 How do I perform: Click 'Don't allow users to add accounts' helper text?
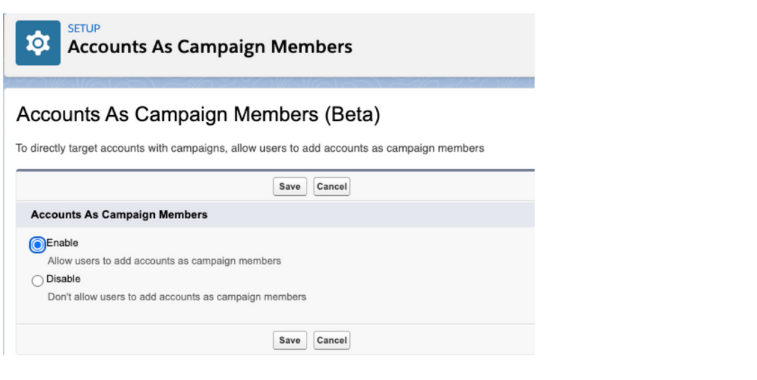click(177, 296)
